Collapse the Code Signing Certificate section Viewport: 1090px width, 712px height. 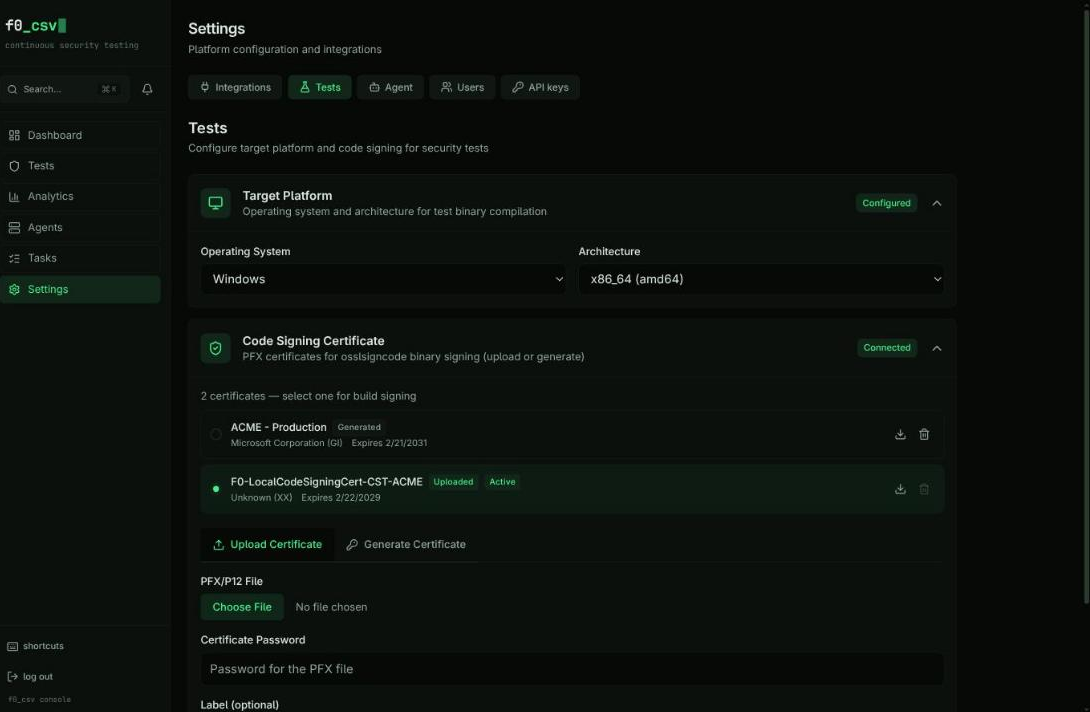click(x=937, y=348)
